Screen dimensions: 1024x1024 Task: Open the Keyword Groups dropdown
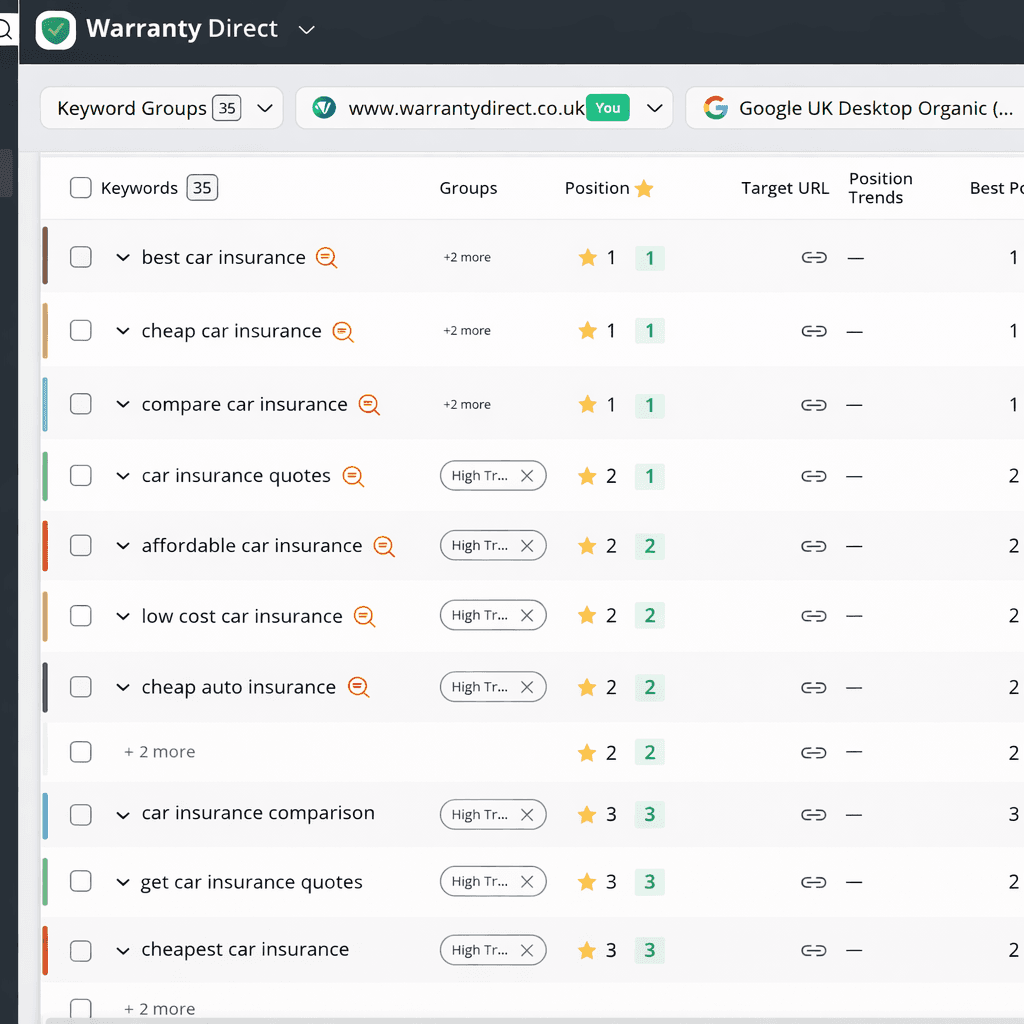coord(161,108)
